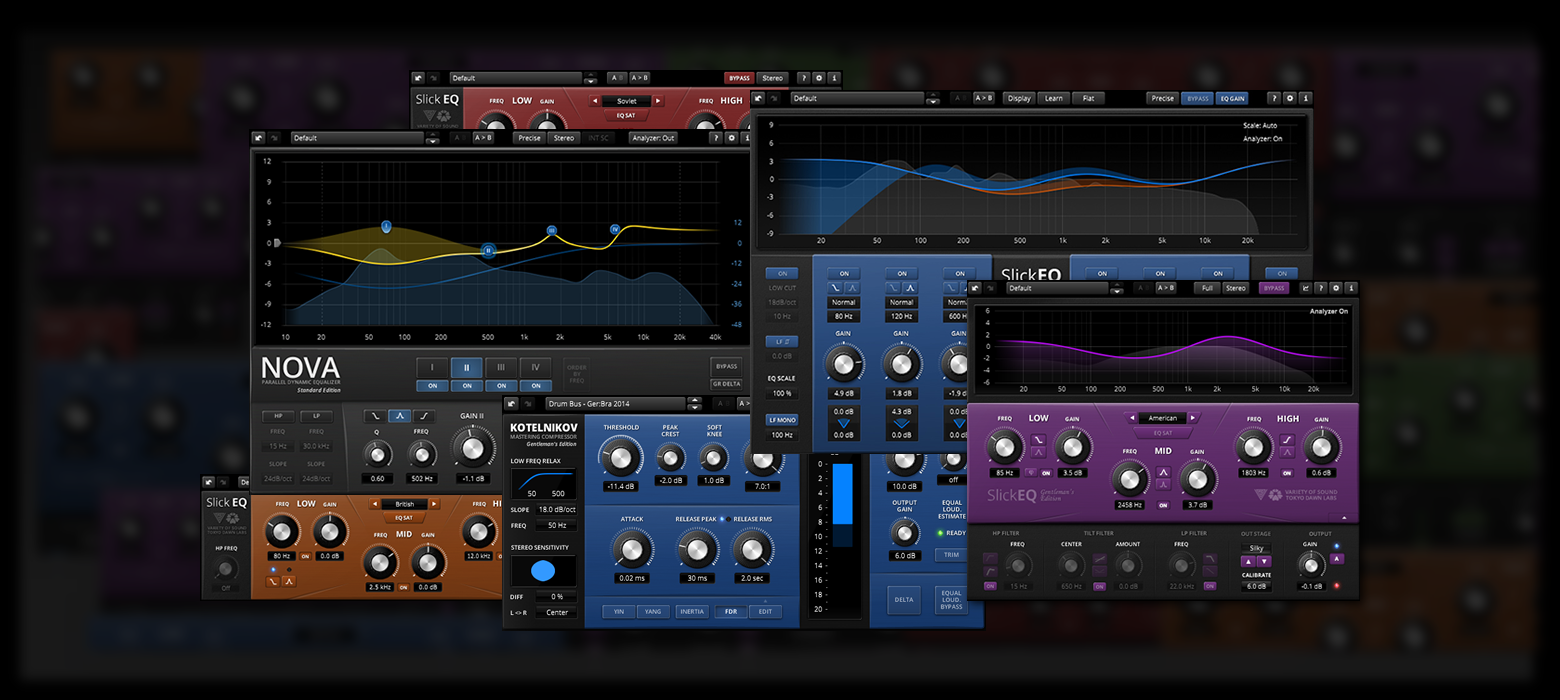Click the analyzer curve icon on purple SlickEQ titlebar
The width and height of the screenshot is (1560, 700).
coord(1304,288)
